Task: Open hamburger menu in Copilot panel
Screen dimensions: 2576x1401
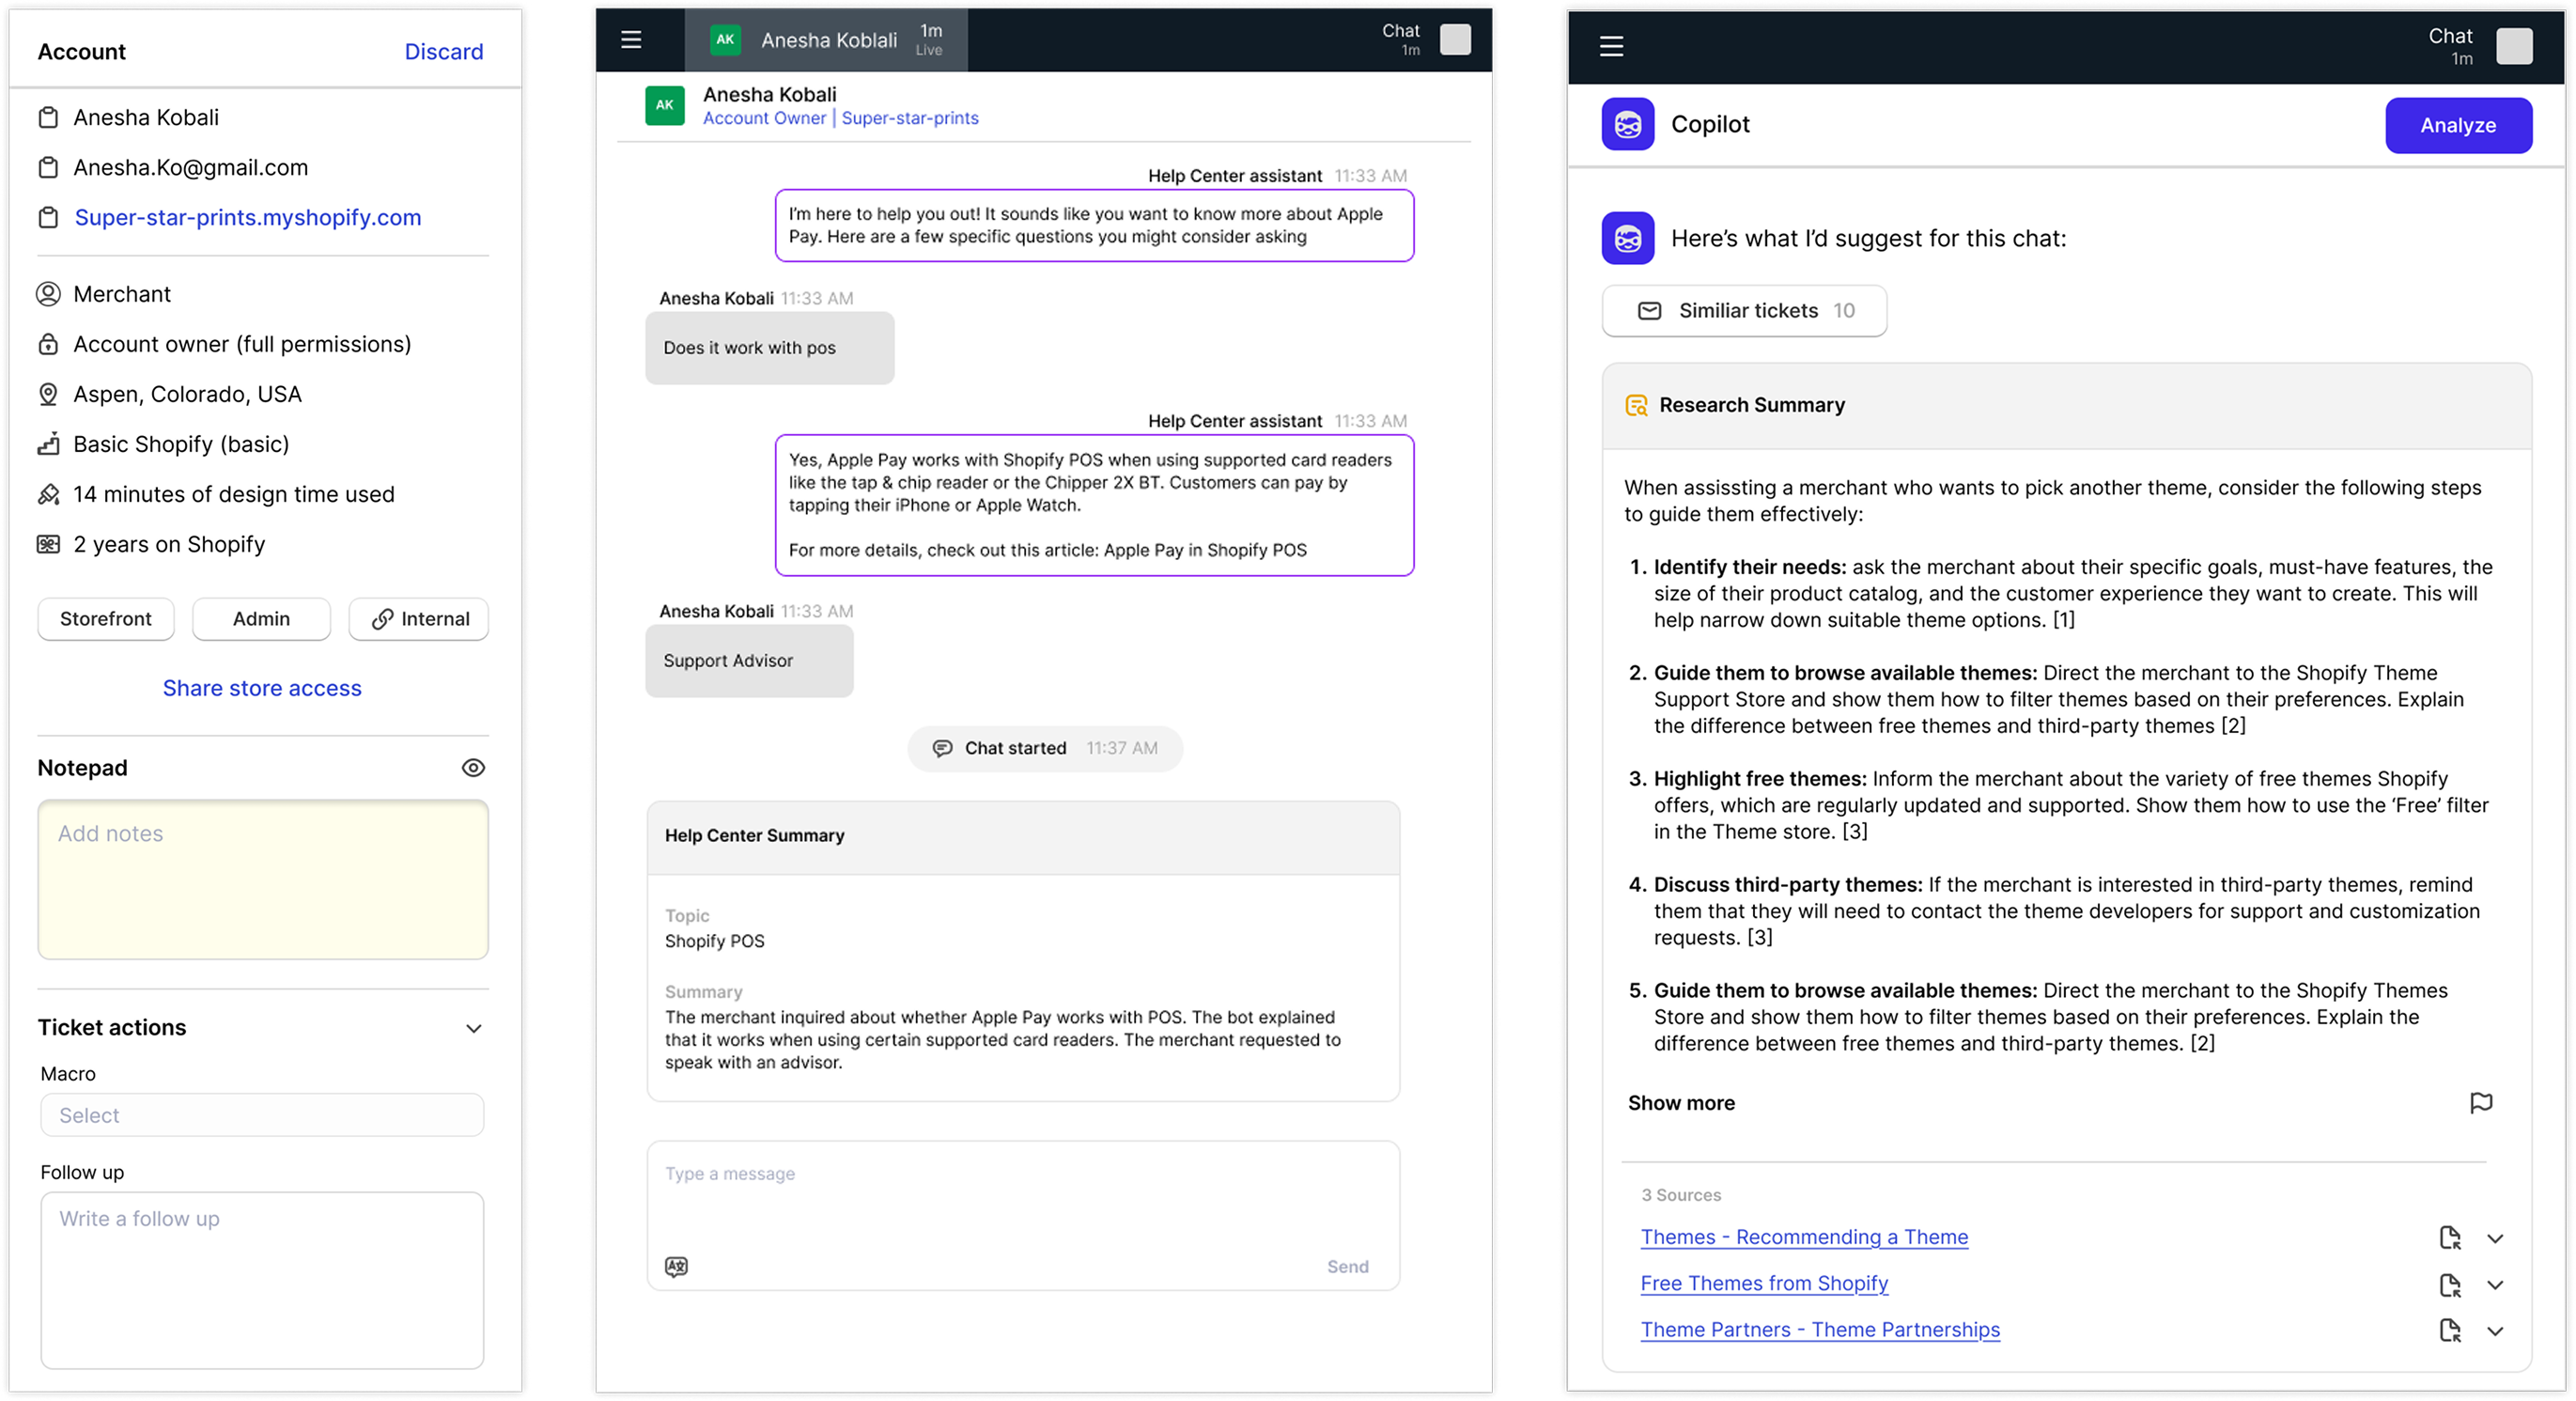Action: tap(1611, 46)
